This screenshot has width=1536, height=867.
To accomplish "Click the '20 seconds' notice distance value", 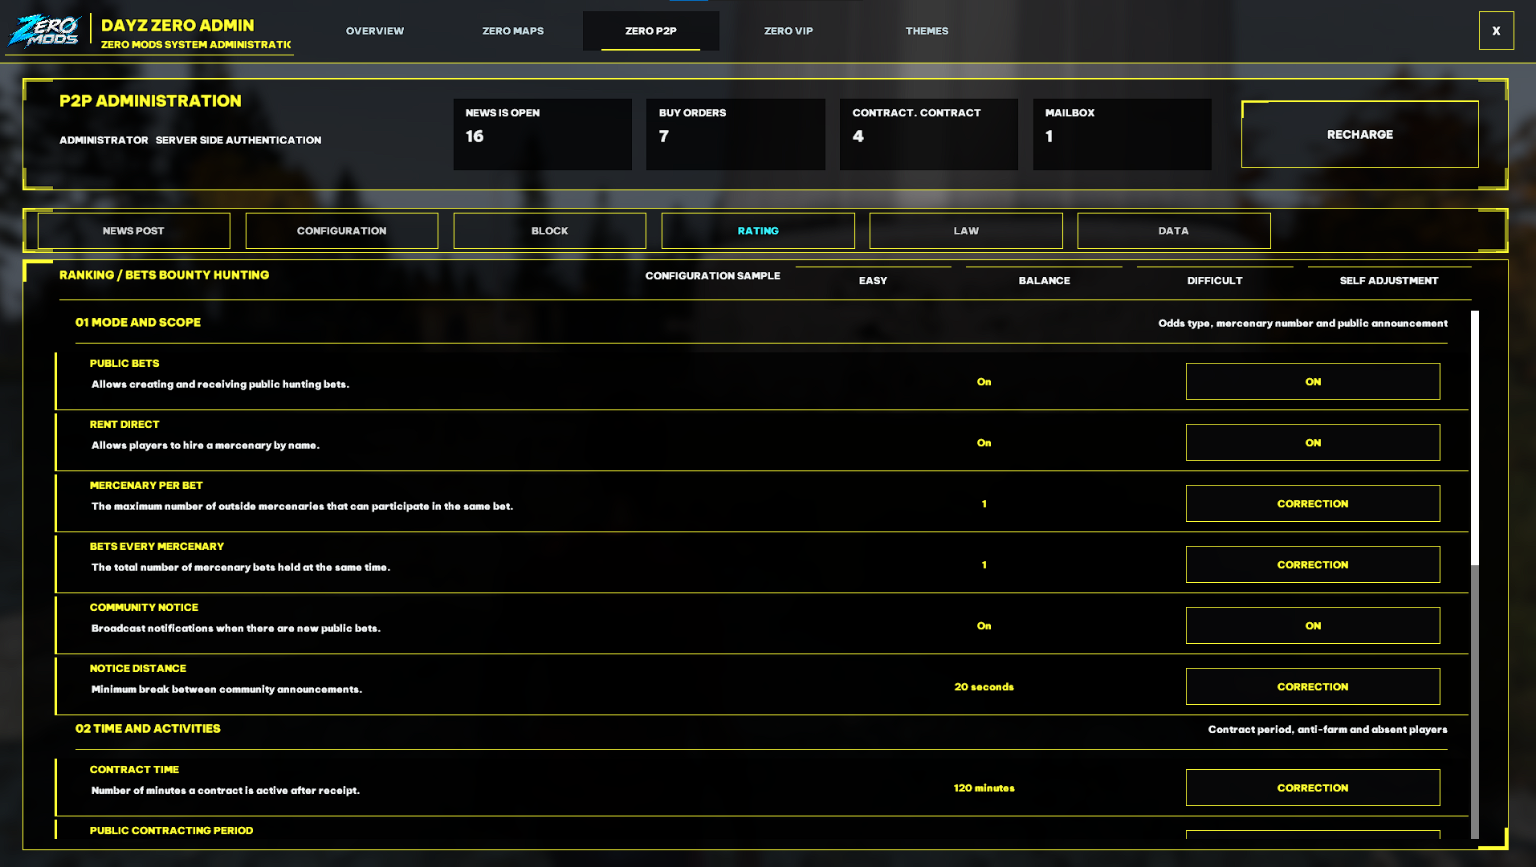I will [984, 687].
